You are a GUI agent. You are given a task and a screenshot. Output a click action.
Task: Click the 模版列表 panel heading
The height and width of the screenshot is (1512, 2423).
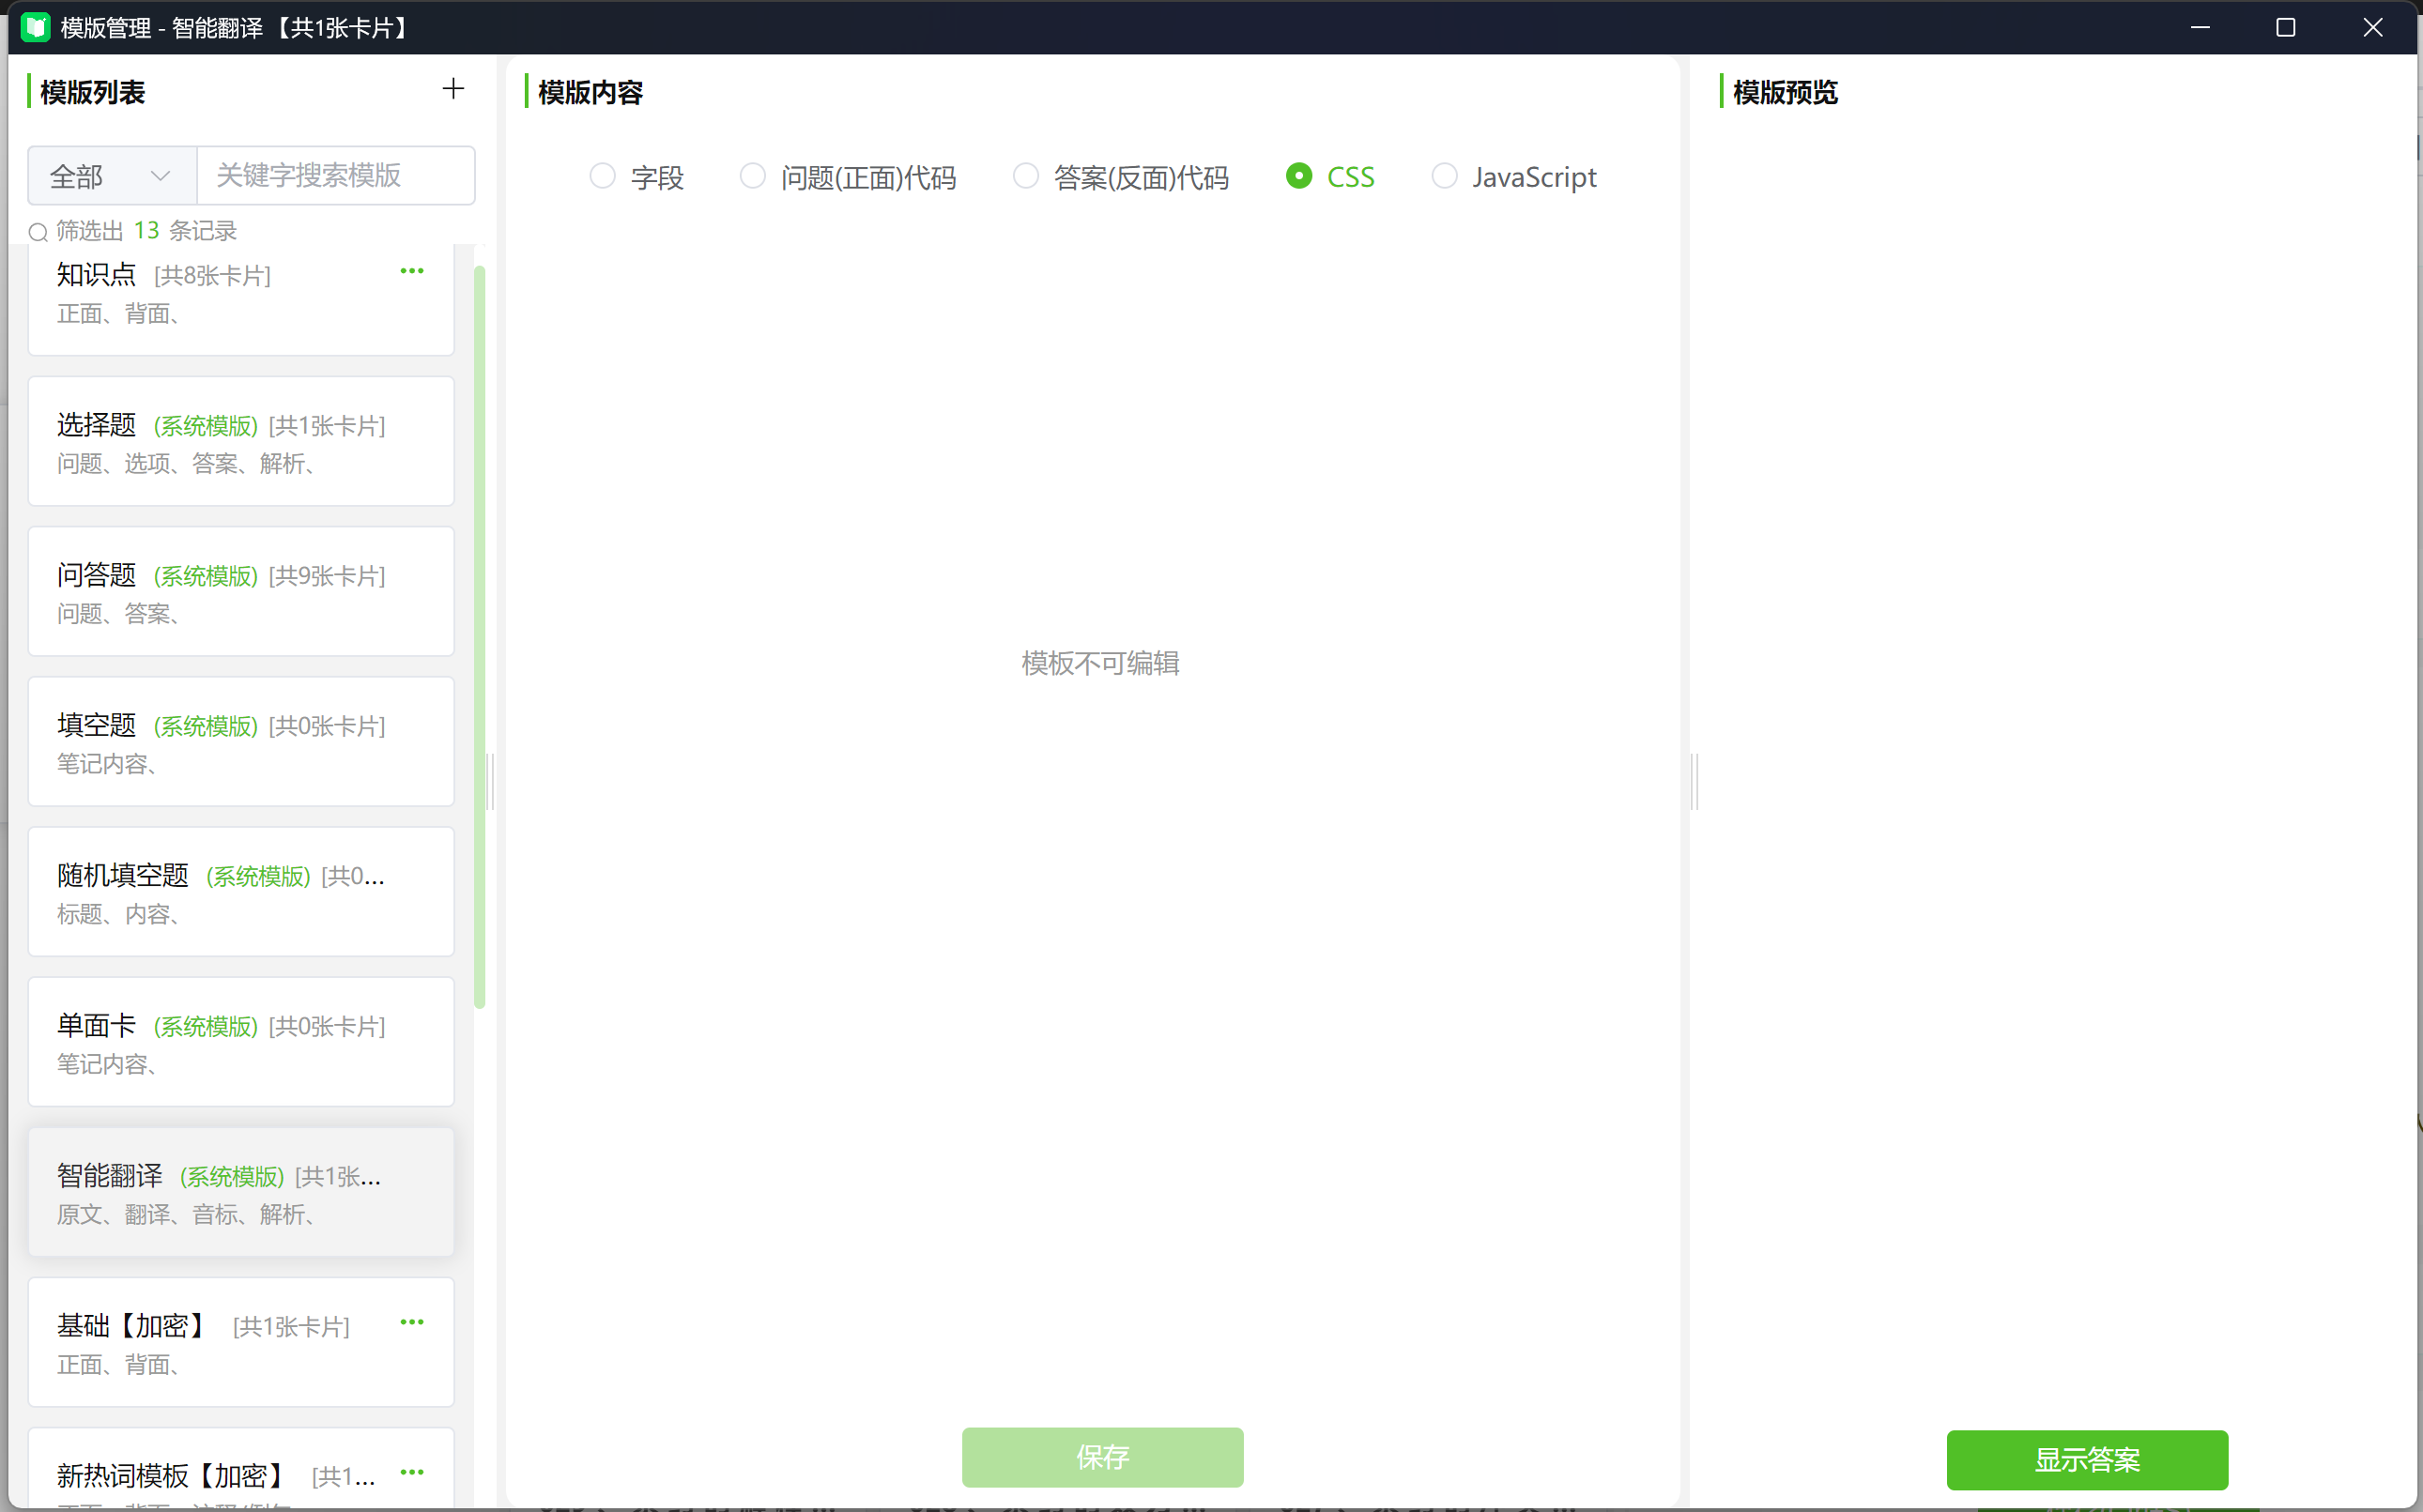coord(92,92)
